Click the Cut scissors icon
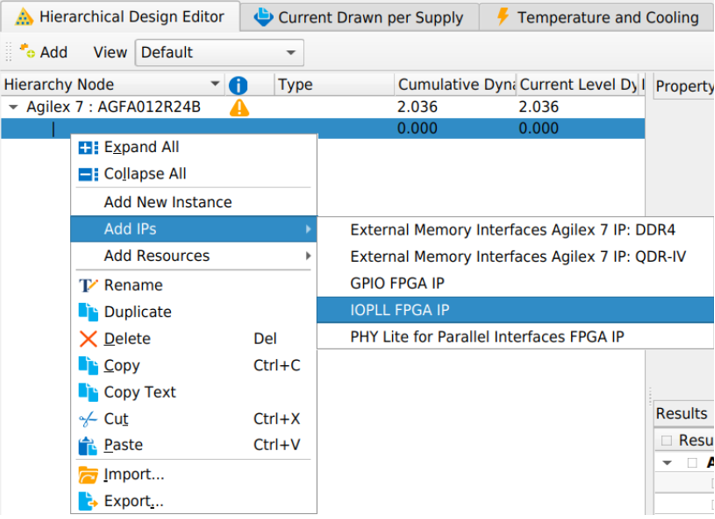 88,419
